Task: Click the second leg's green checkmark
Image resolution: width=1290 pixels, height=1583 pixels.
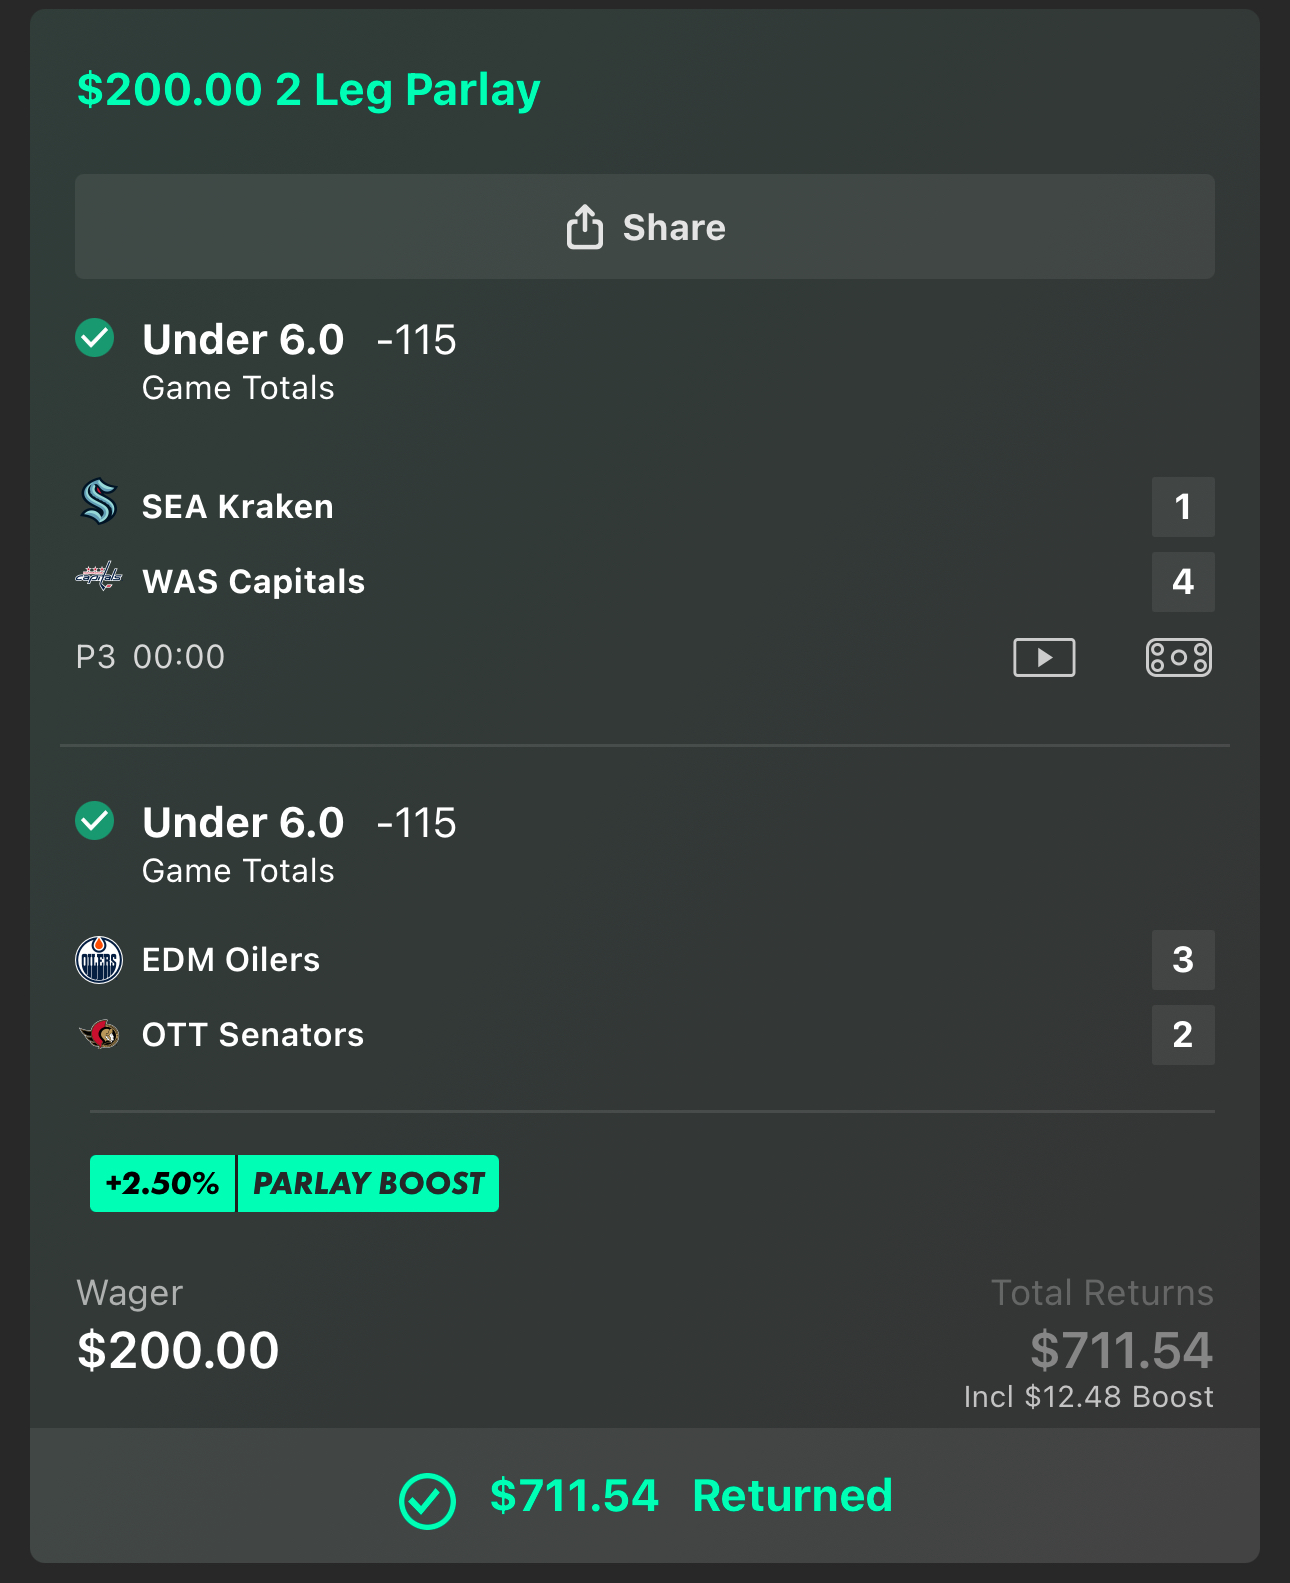Action: tap(95, 821)
